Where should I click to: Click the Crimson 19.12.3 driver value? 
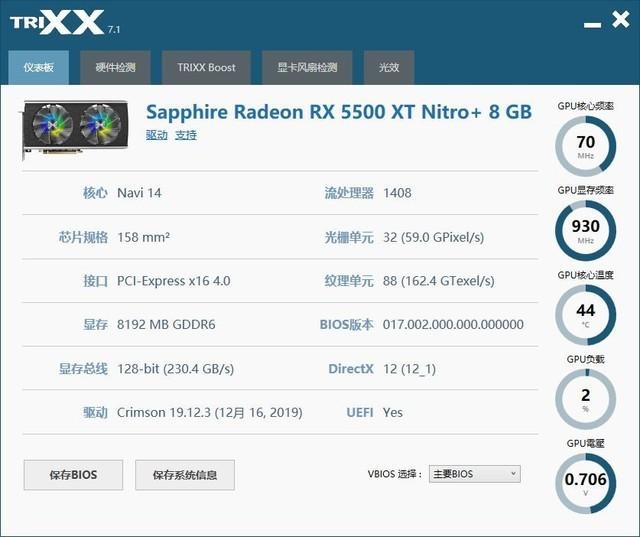(209, 413)
